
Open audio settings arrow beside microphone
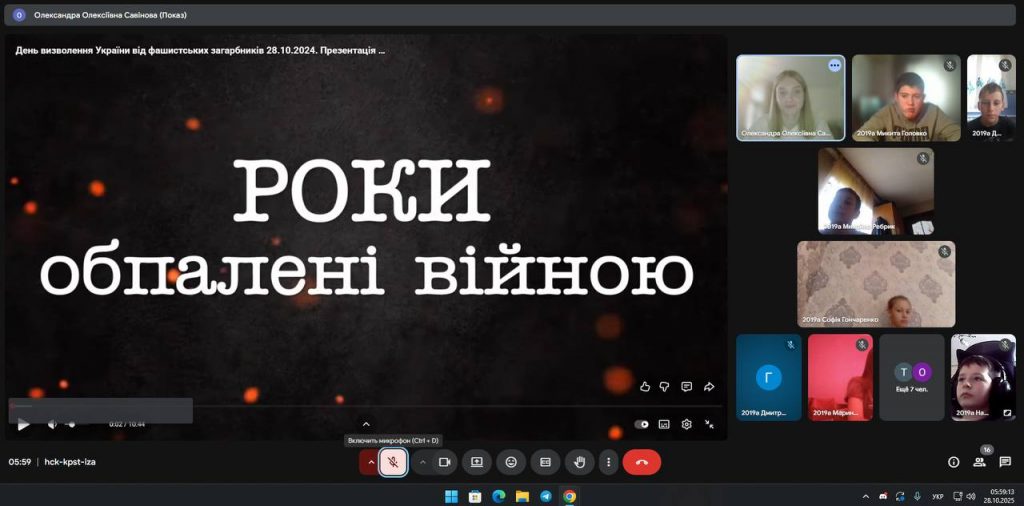click(x=371, y=462)
